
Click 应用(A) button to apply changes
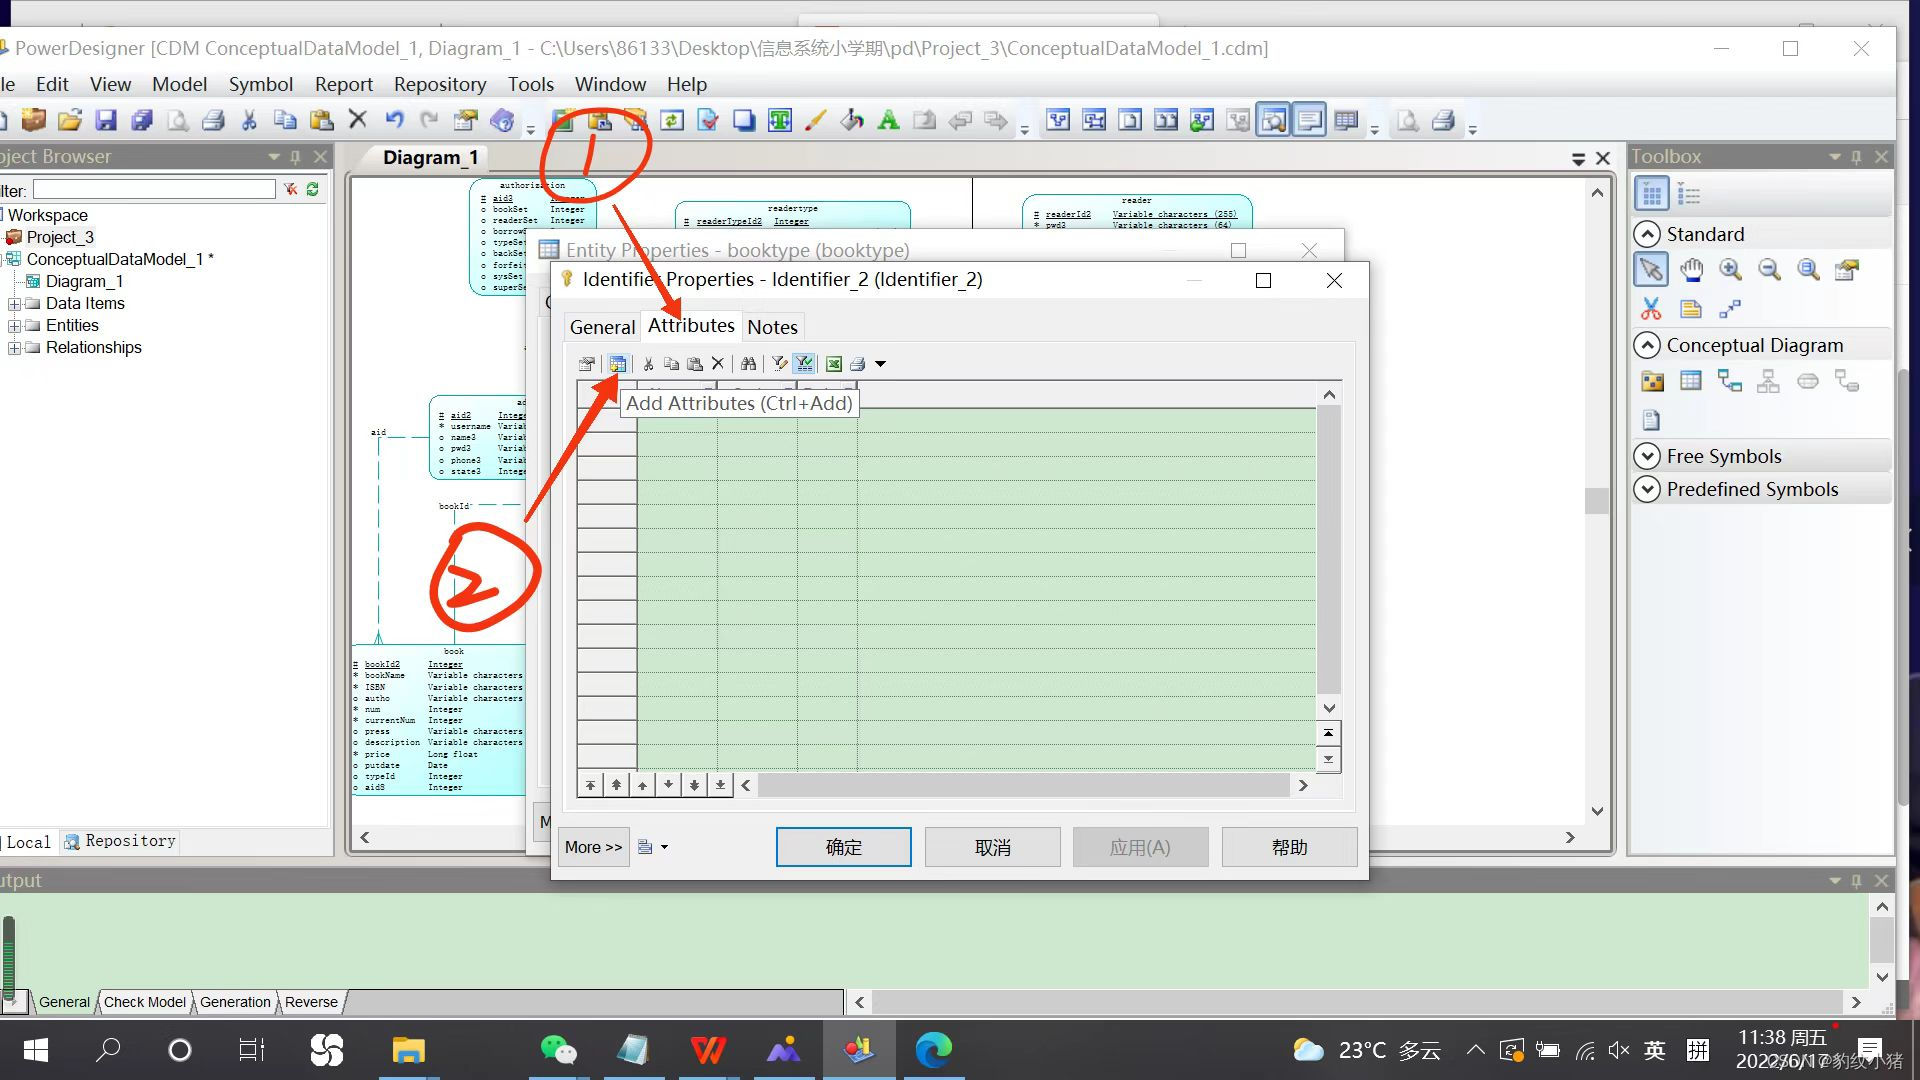[x=1139, y=845]
